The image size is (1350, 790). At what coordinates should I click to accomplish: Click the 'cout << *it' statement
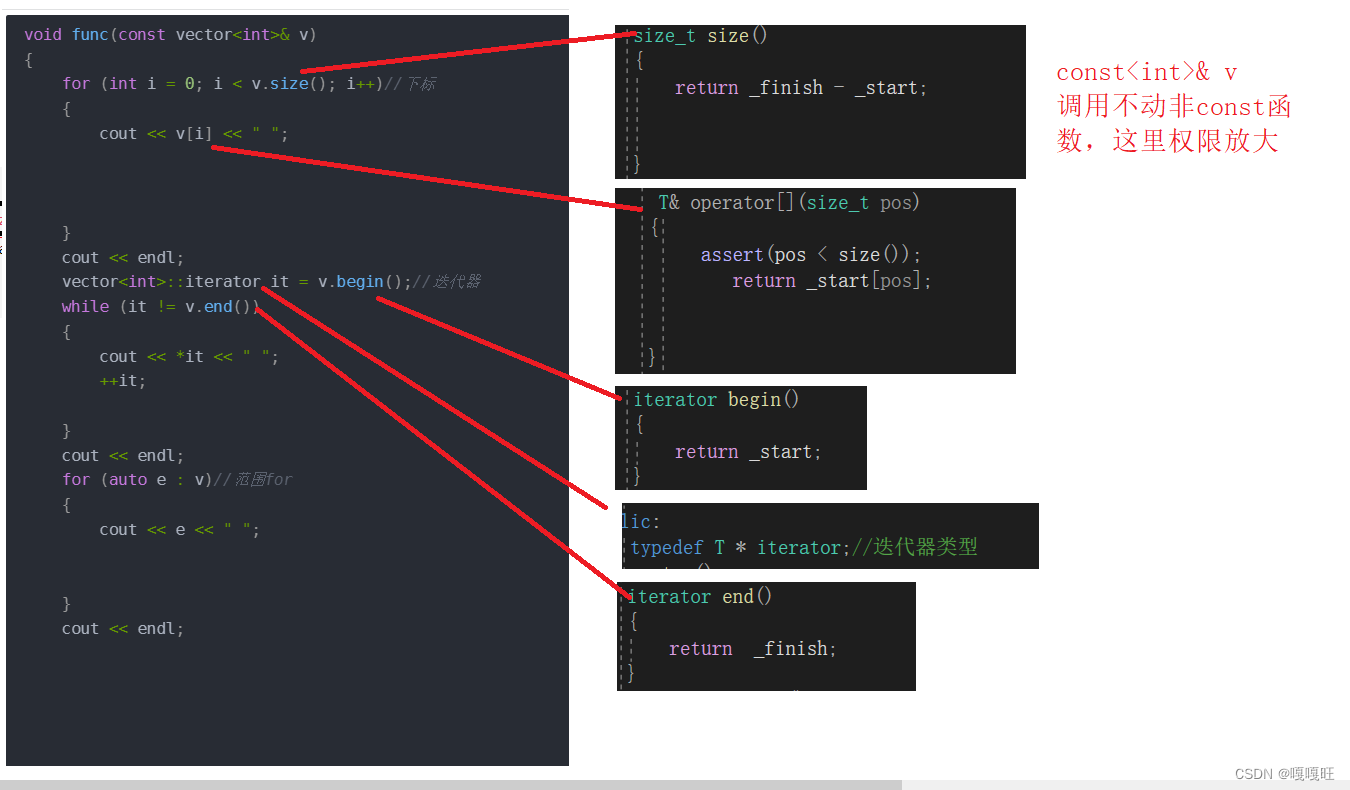189,356
